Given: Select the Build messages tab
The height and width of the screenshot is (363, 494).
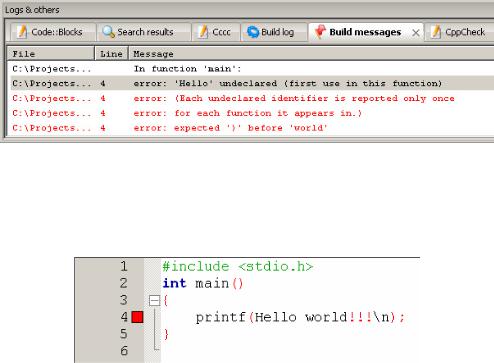Looking at the screenshot, I should coord(366,32).
